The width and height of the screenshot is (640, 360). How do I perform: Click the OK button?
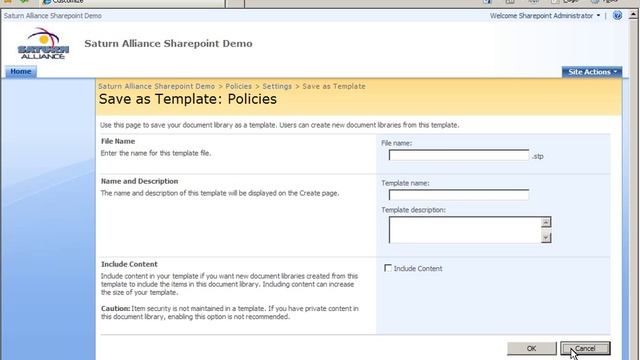pos(531,348)
